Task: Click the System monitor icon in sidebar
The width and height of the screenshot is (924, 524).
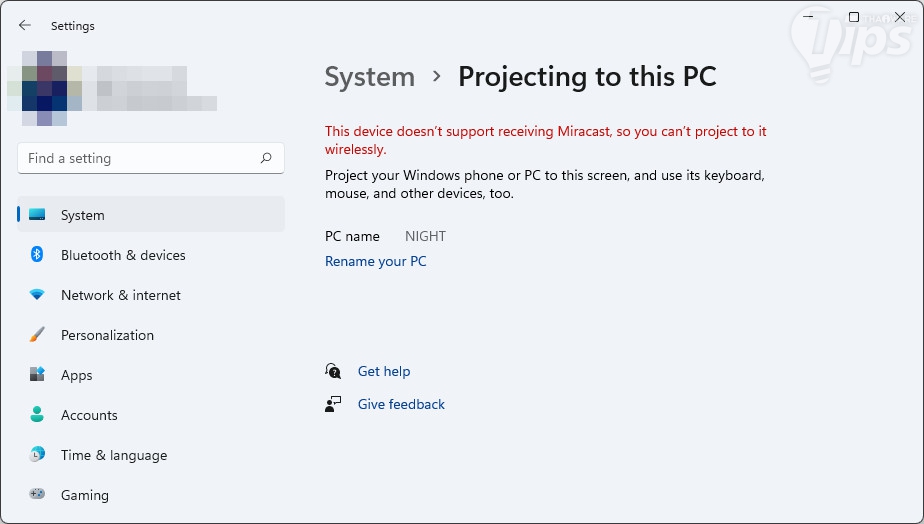Action: 37,215
